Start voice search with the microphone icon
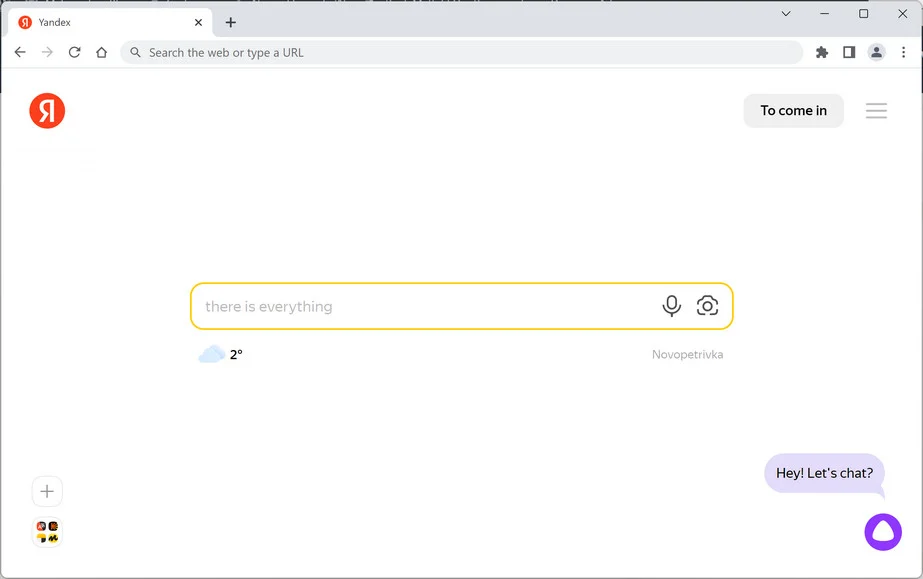923x579 pixels. [672, 306]
